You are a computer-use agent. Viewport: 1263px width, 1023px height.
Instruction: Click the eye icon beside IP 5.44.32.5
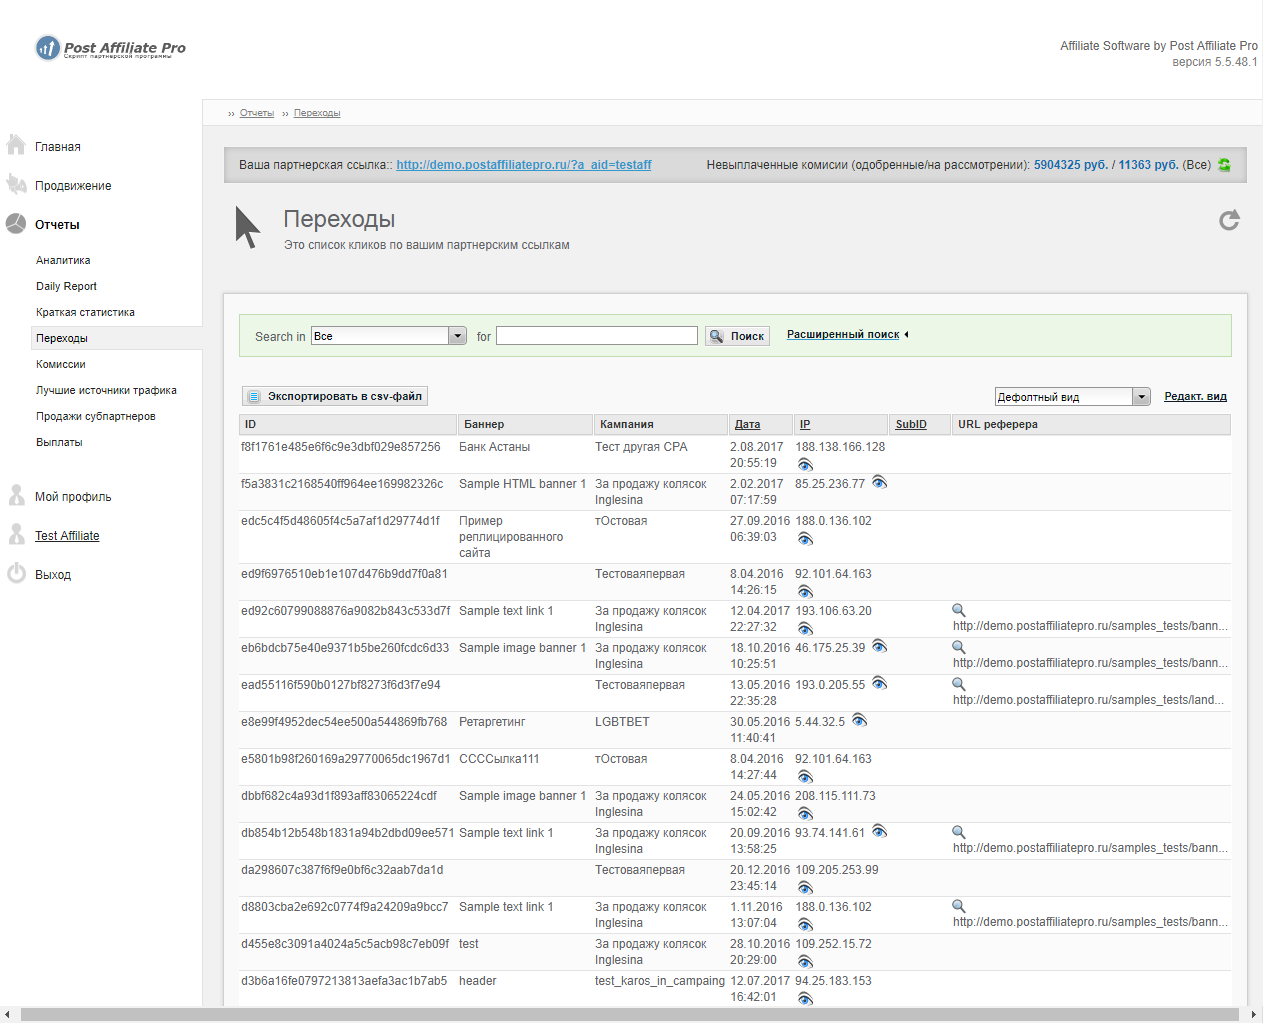coord(859,721)
